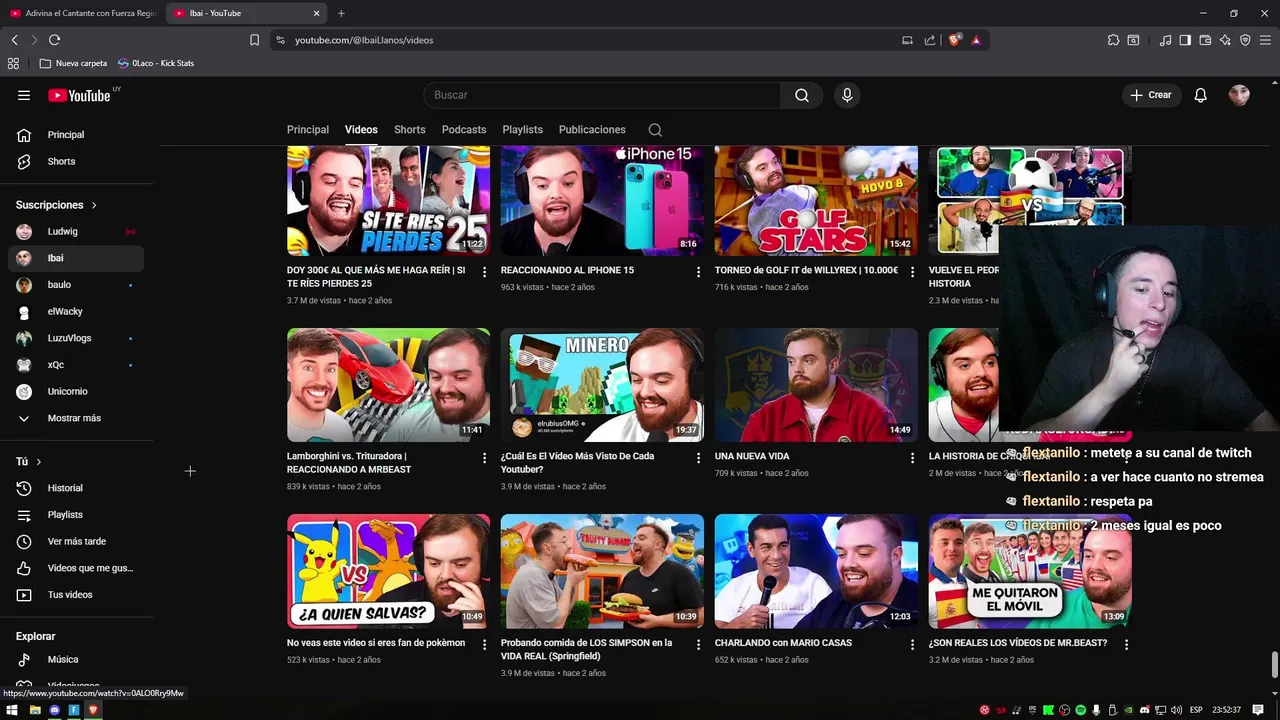Open Música under Explorar
This screenshot has height=720, width=1280.
[x=74, y=660]
